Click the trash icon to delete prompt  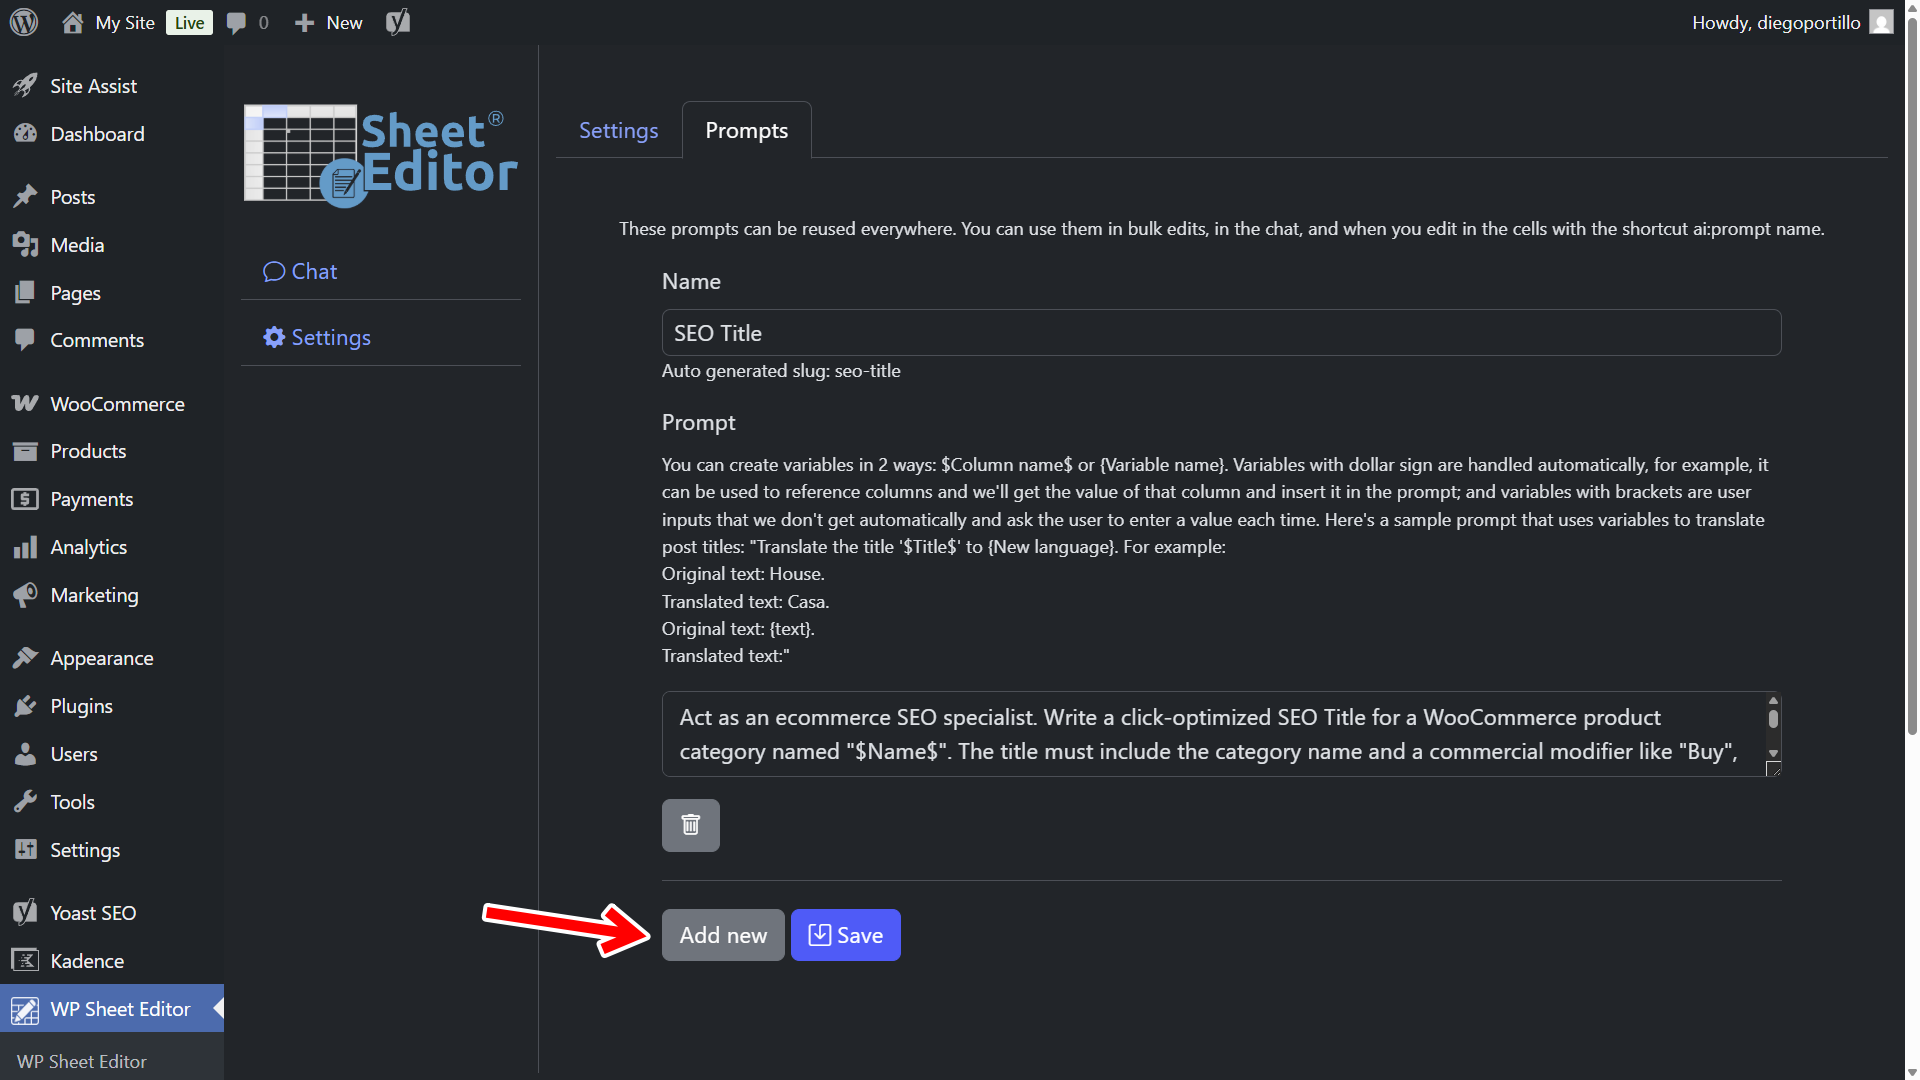[x=690, y=825]
